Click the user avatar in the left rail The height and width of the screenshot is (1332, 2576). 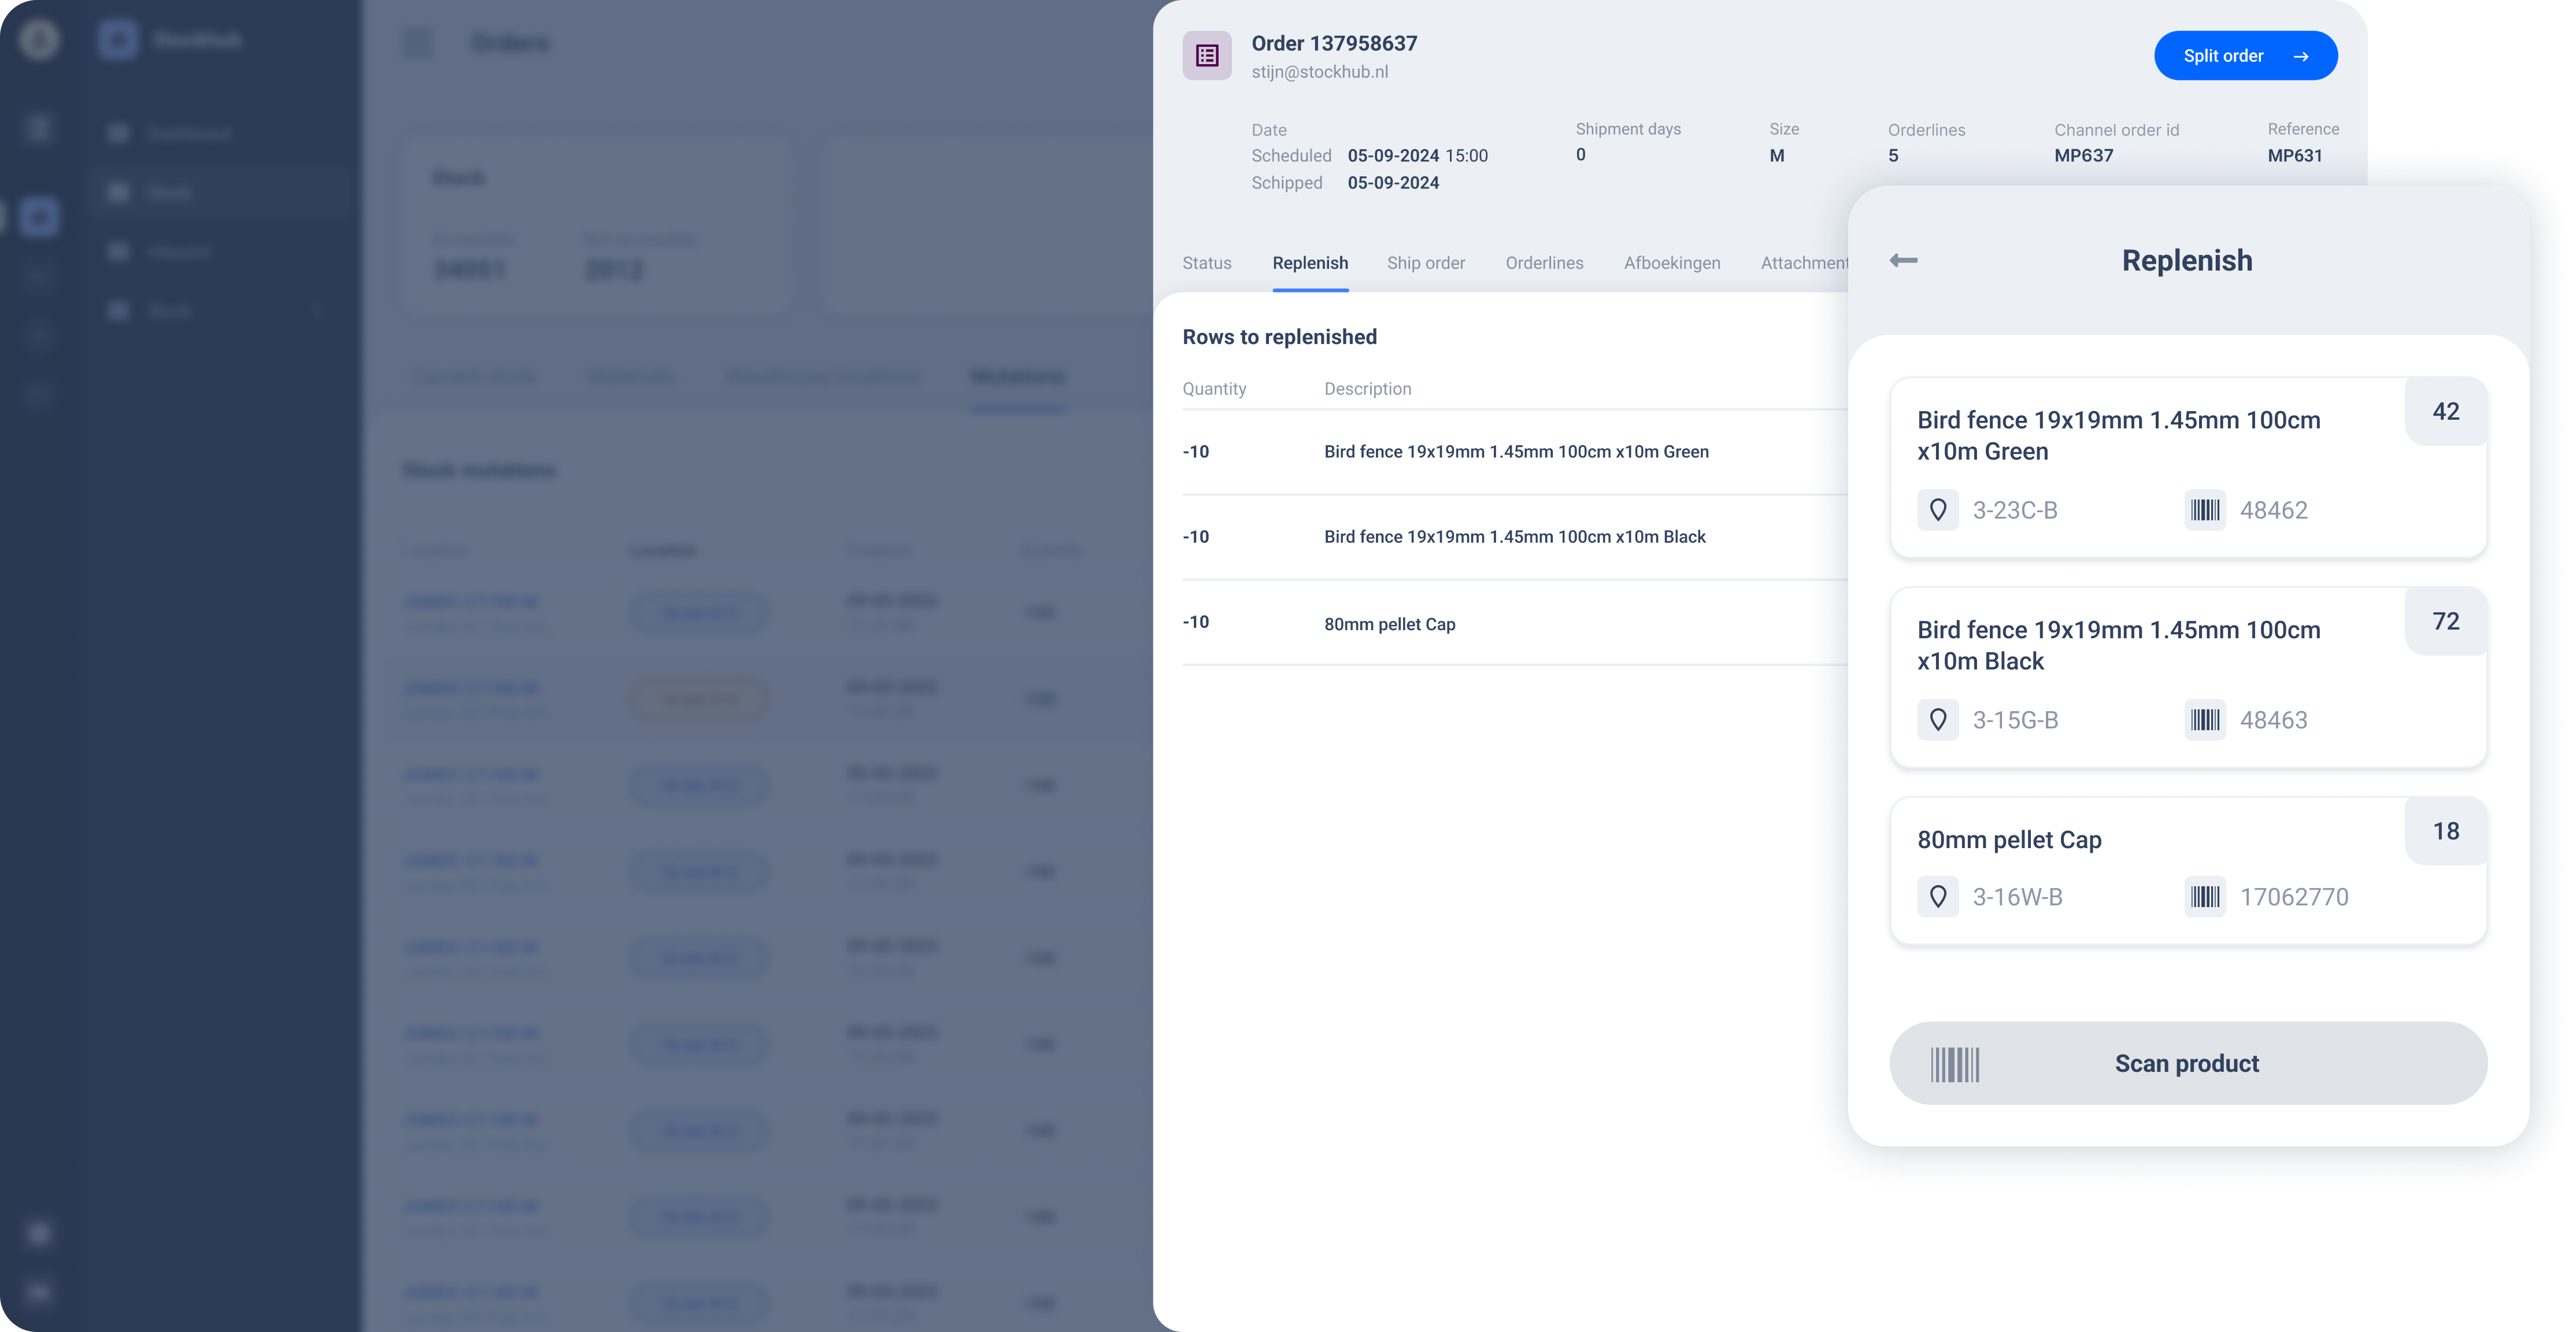coord(39,40)
